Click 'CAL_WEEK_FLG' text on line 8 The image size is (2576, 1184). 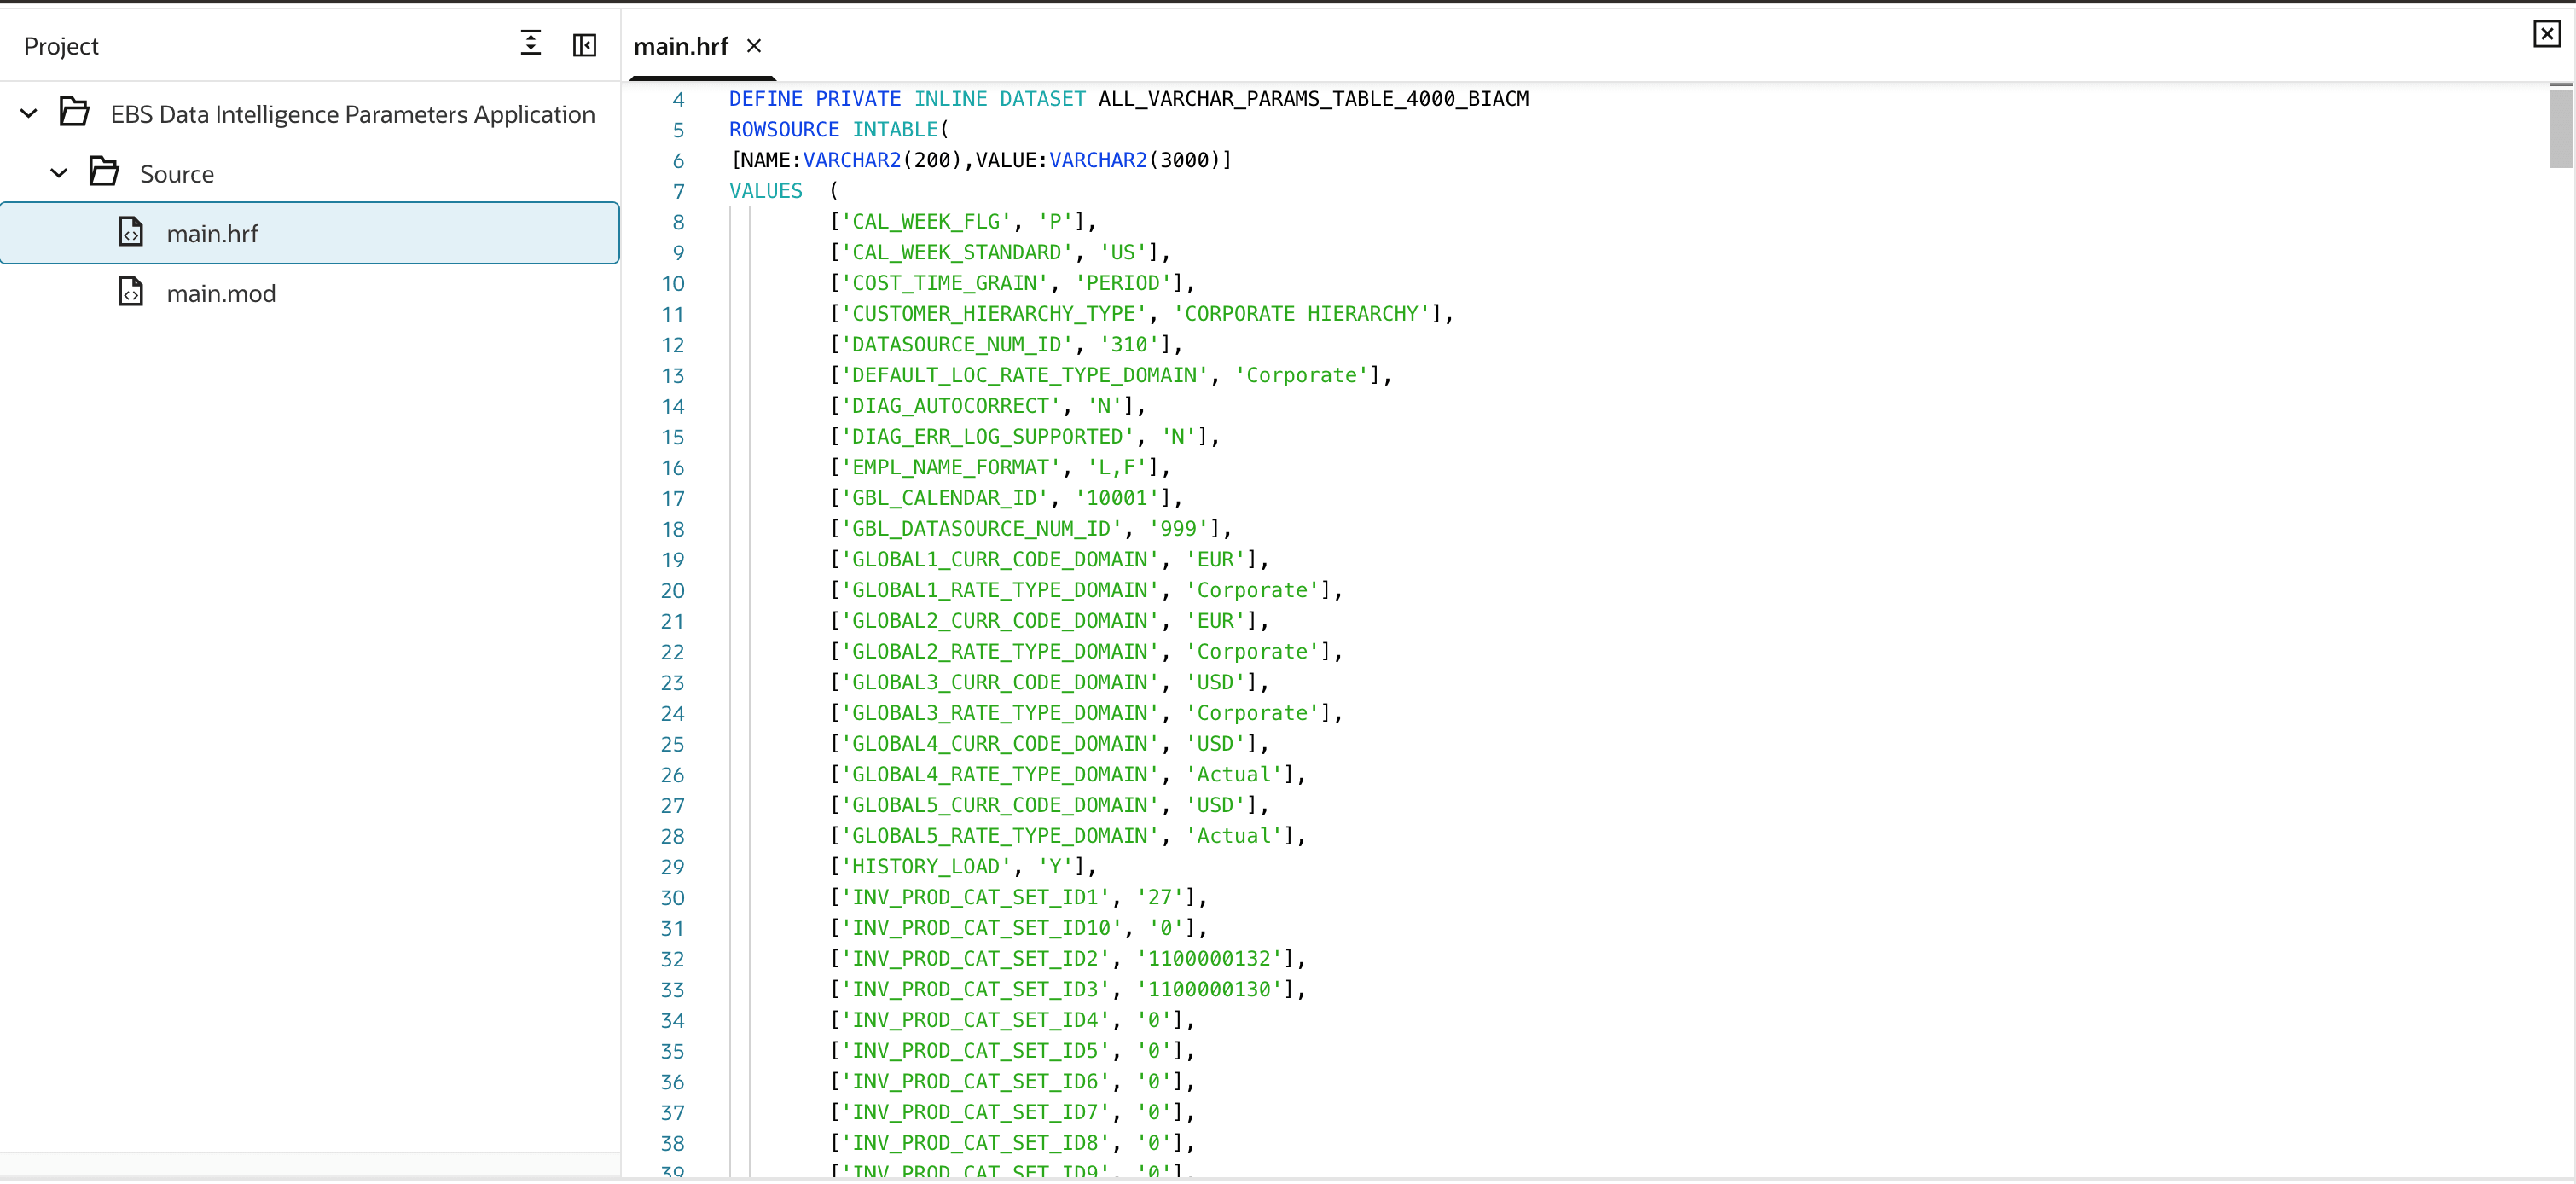(x=926, y=221)
